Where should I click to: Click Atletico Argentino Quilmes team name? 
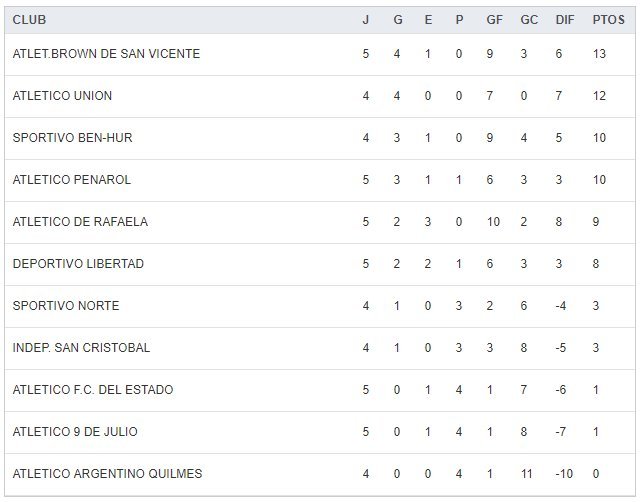[107, 474]
